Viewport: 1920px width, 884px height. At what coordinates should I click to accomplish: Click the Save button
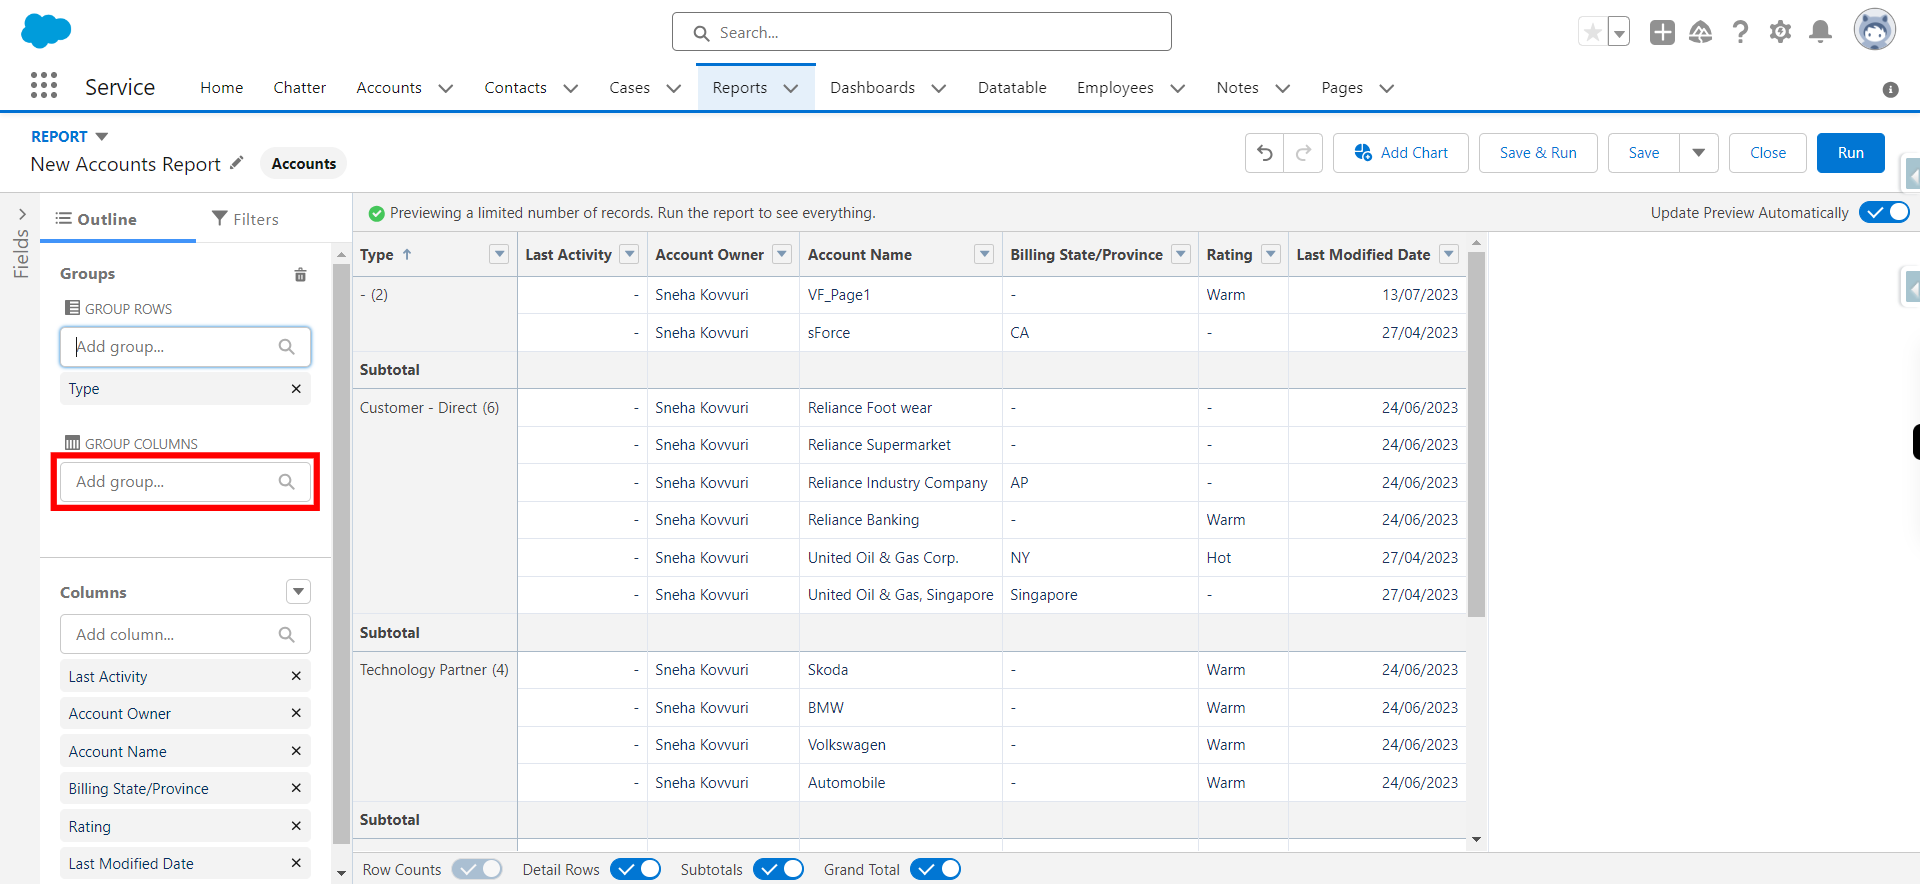pos(1644,153)
